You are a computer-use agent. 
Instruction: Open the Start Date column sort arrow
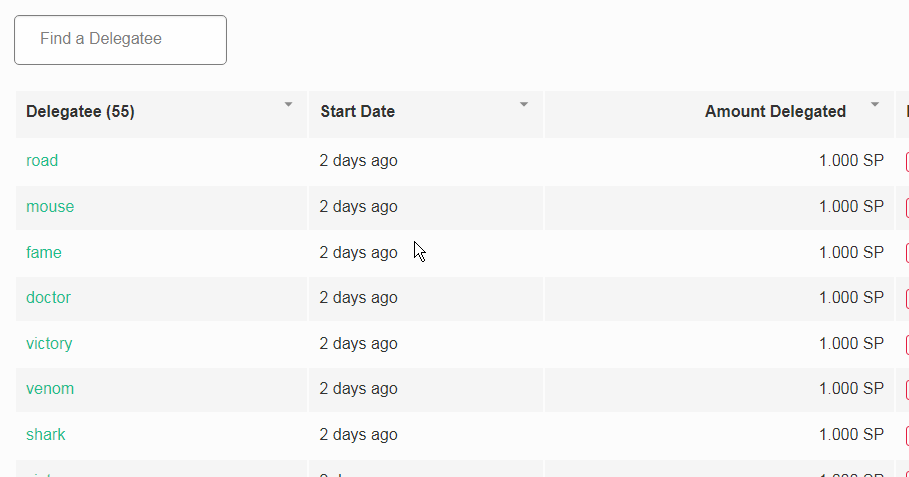click(523, 104)
